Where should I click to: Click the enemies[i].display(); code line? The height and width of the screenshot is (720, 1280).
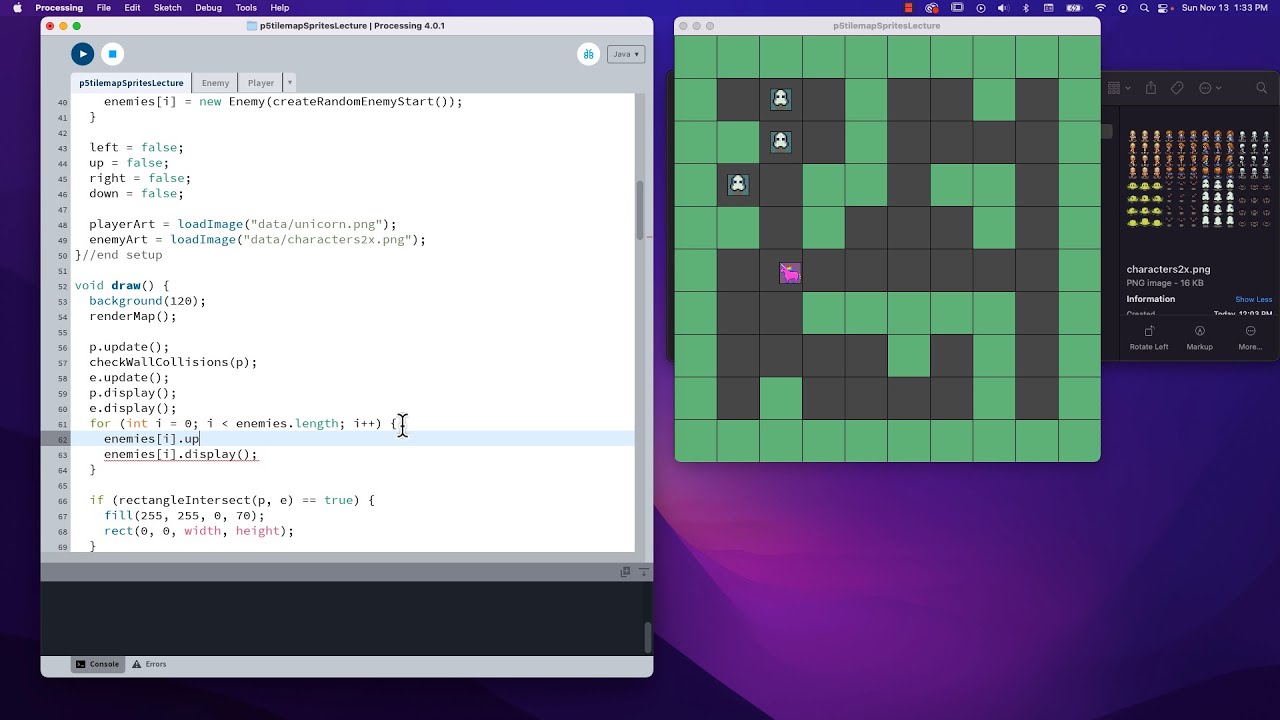(181, 454)
